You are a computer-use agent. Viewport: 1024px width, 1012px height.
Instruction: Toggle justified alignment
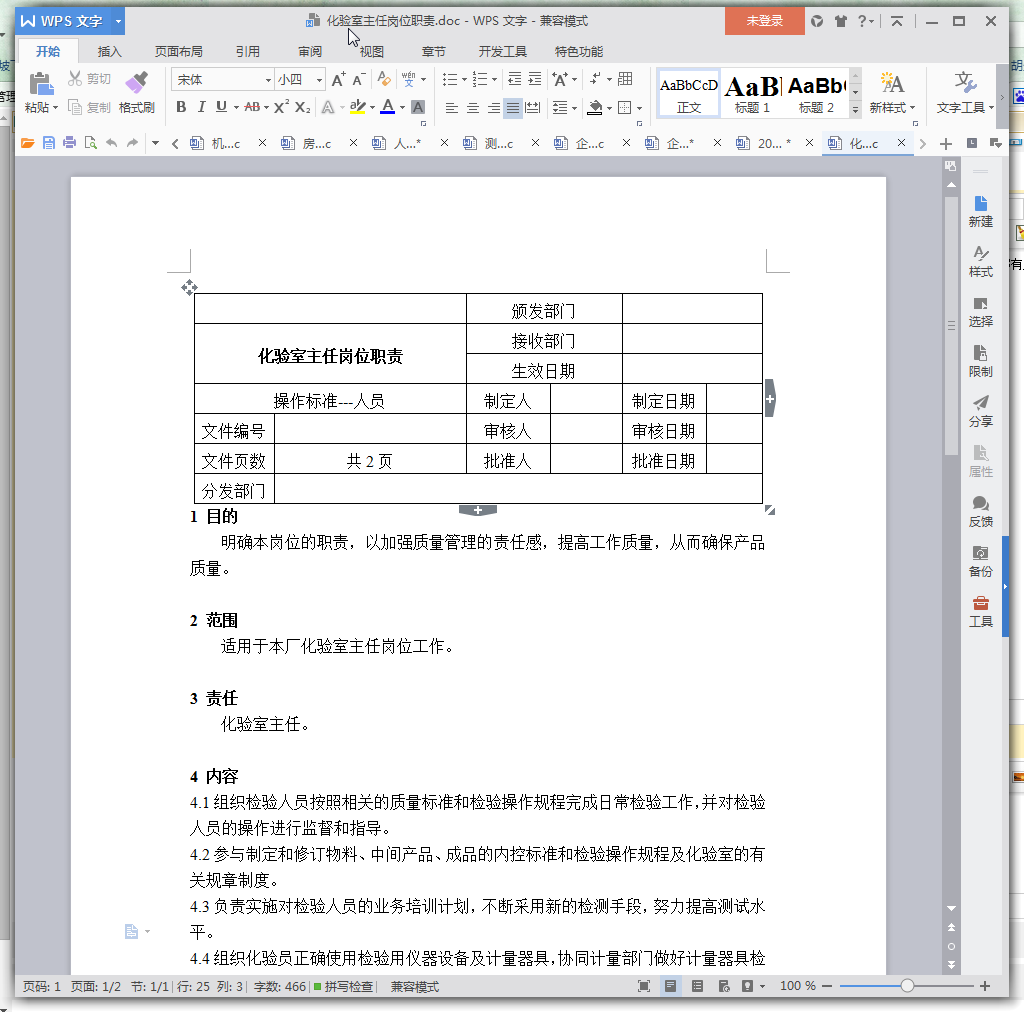click(513, 108)
